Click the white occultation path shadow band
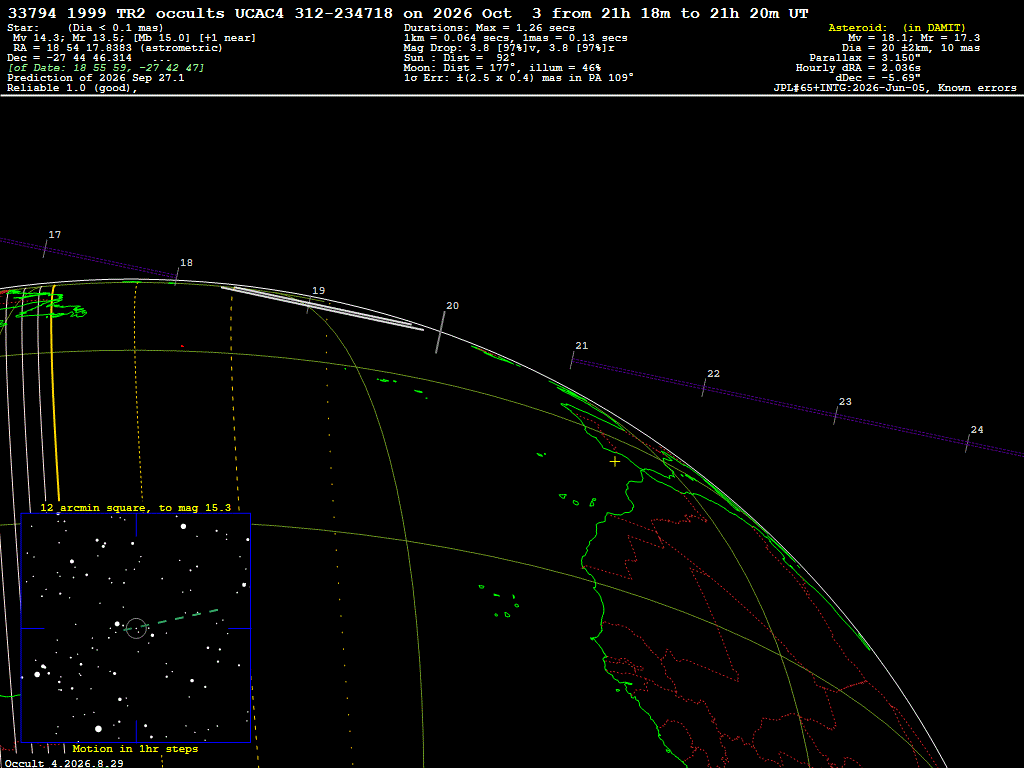Image resolution: width=1024 pixels, height=768 pixels. pos(323,308)
